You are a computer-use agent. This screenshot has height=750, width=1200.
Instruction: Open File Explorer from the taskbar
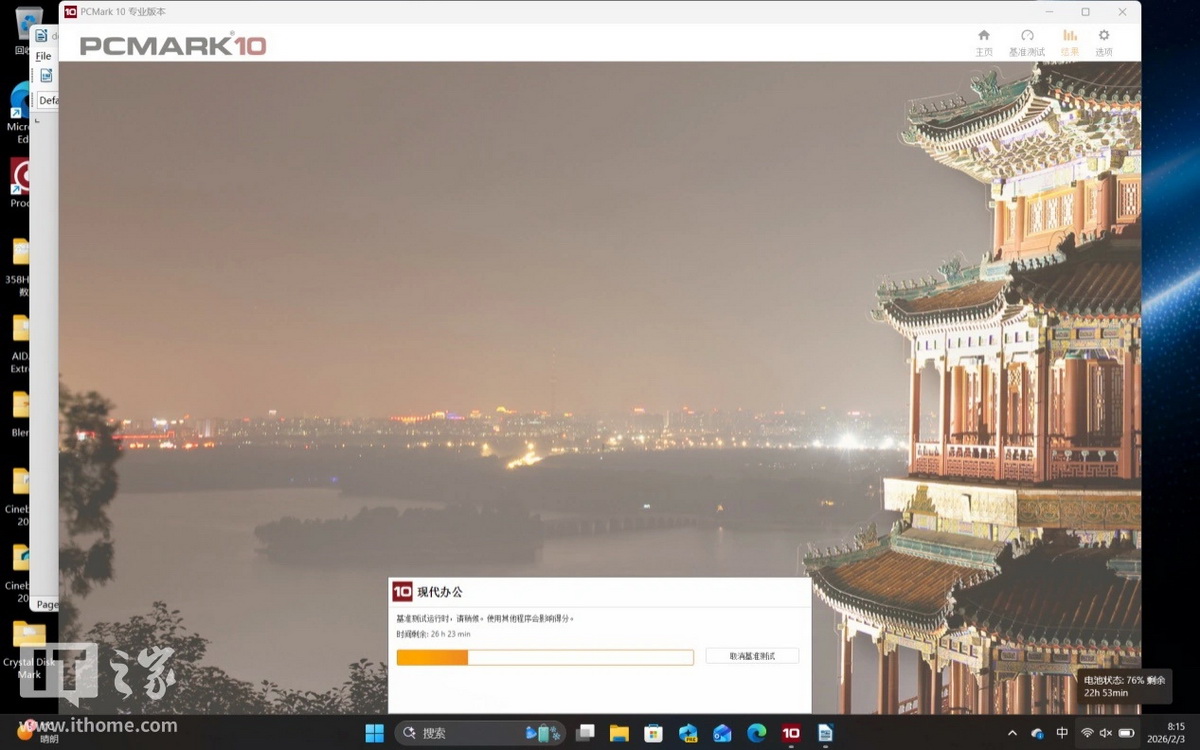click(x=619, y=732)
